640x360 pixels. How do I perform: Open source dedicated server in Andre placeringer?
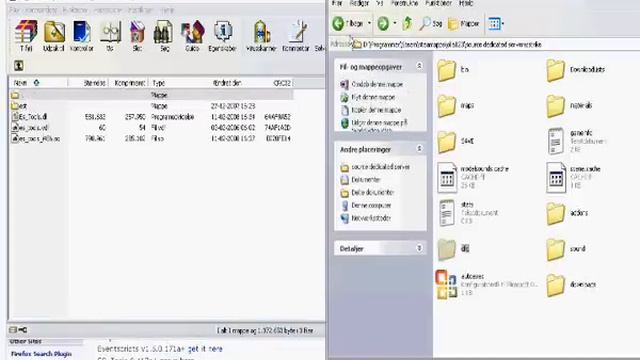point(375,167)
